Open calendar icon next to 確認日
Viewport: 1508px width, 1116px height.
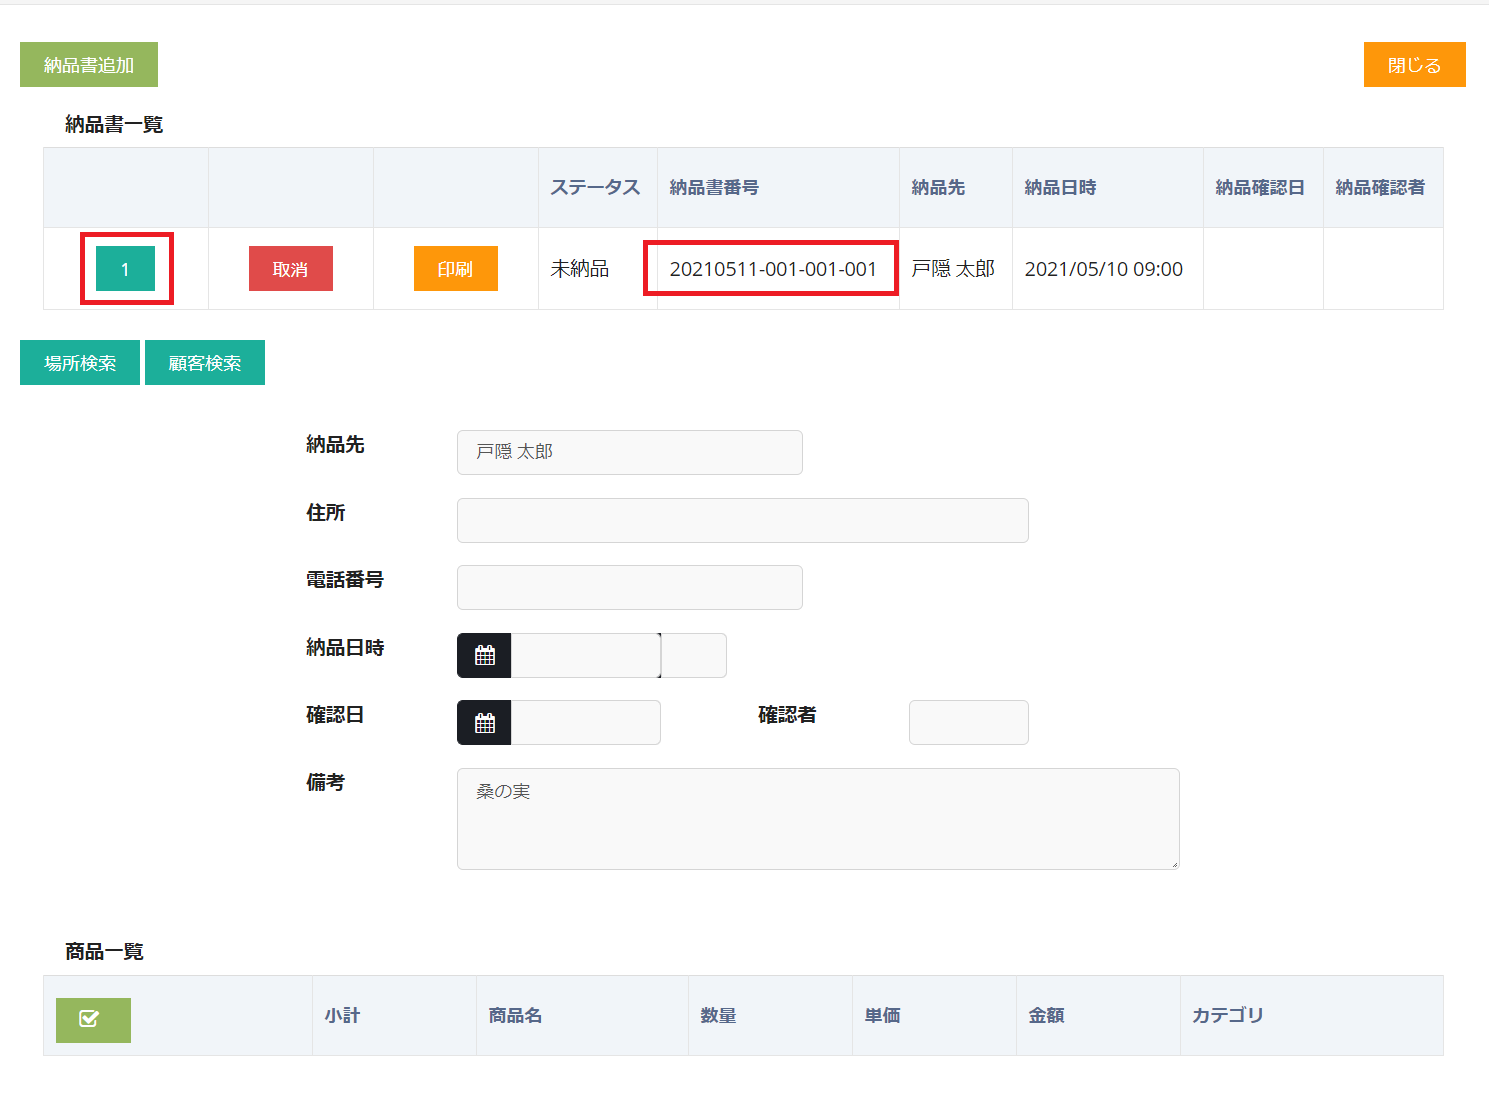coord(484,723)
